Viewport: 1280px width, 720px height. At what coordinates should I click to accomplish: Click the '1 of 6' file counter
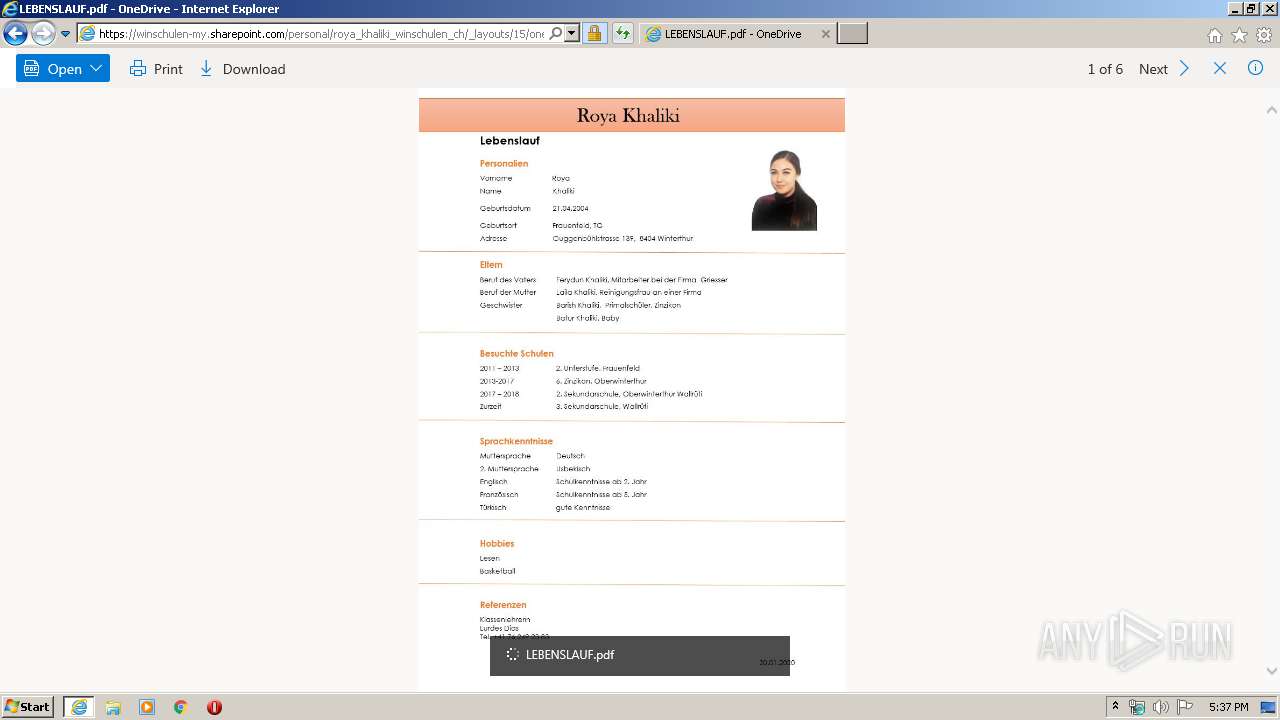pyautogui.click(x=1105, y=69)
